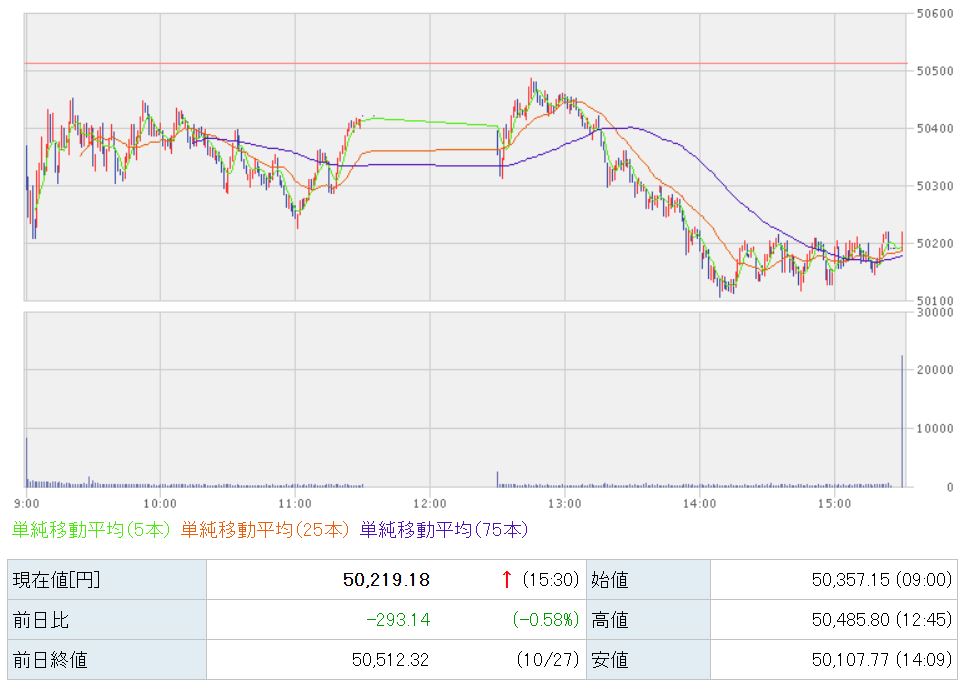This screenshot has width=965, height=689.
Task: Click the opening volume bar at 9:00
Action: 27,462
